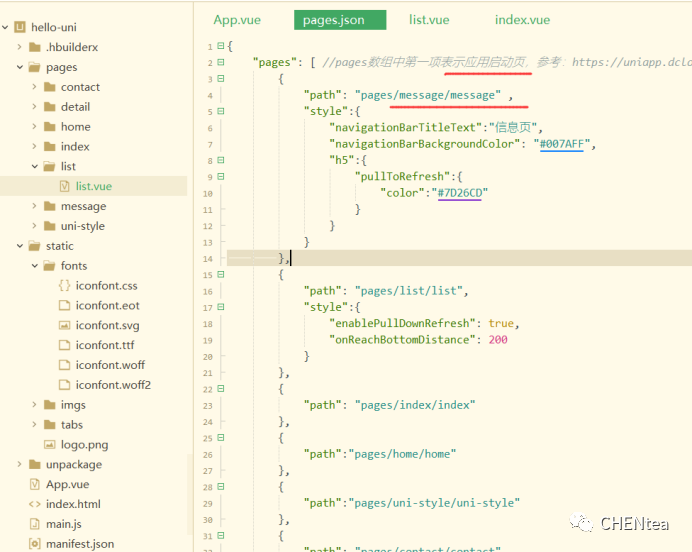Switch to the App.vue editor tab

[x=236, y=20]
